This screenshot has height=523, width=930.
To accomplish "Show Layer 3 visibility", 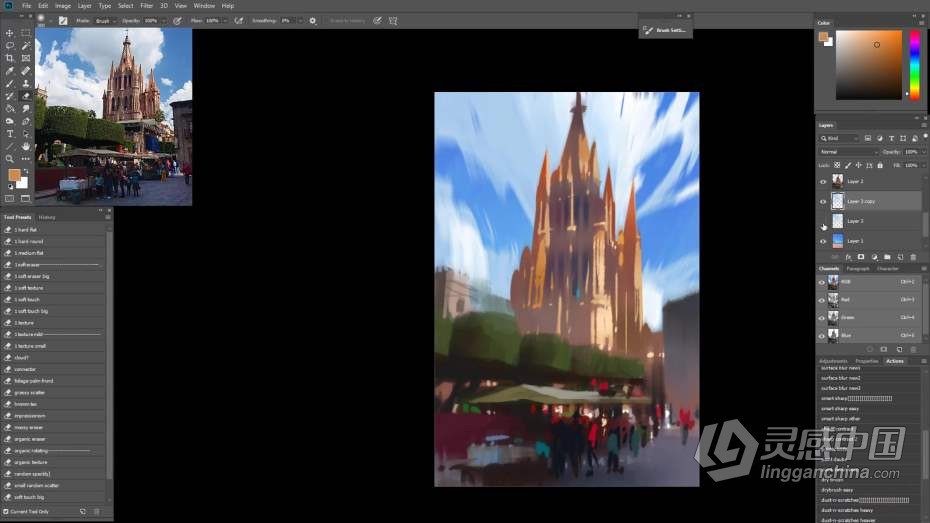I will click(x=823, y=222).
